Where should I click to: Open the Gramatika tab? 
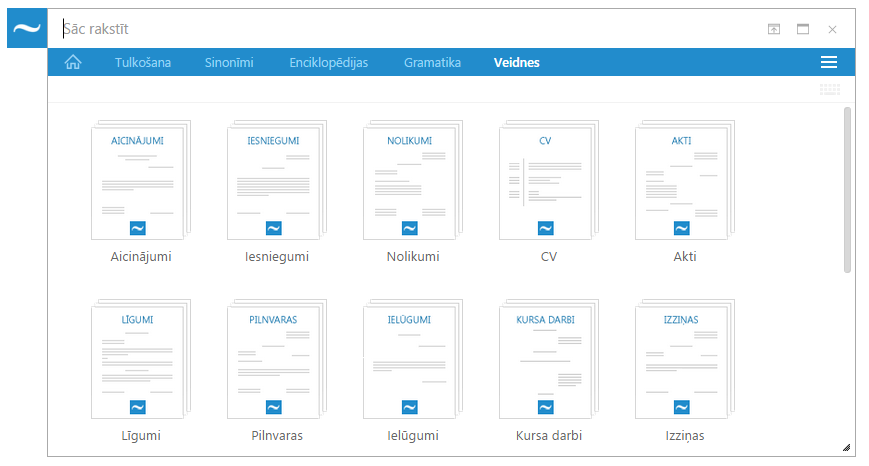[432, 63]
